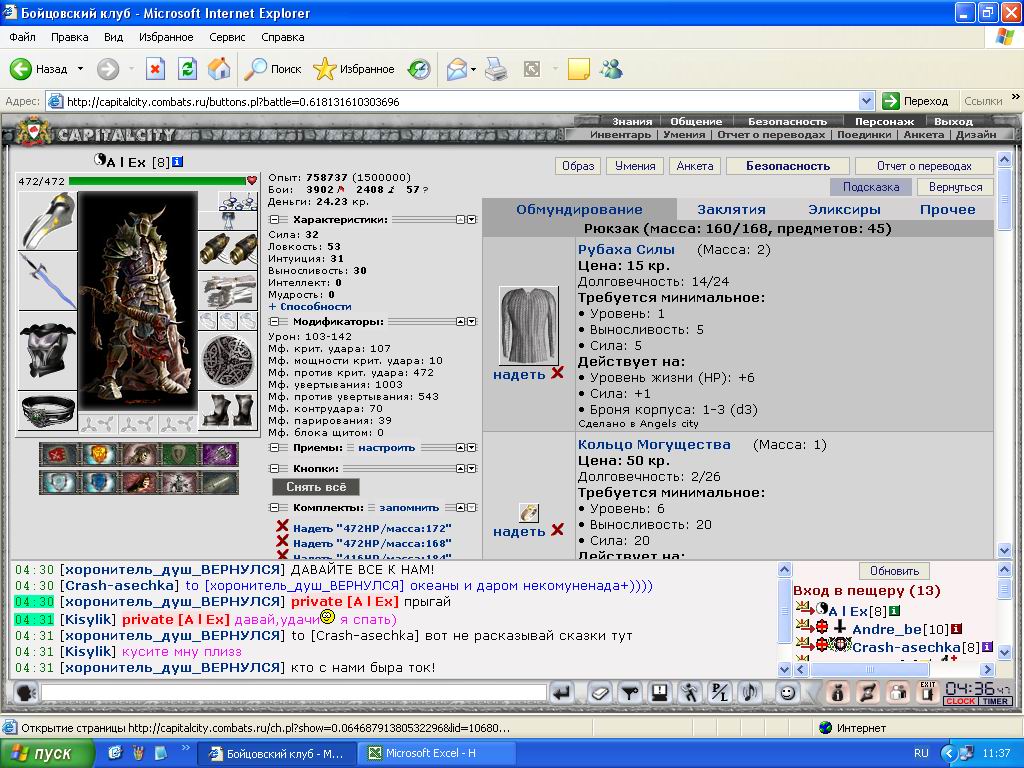Click the speaker sound icon in chat bar
This screenshot has height=768, width=1024.
tap(750, 693)
